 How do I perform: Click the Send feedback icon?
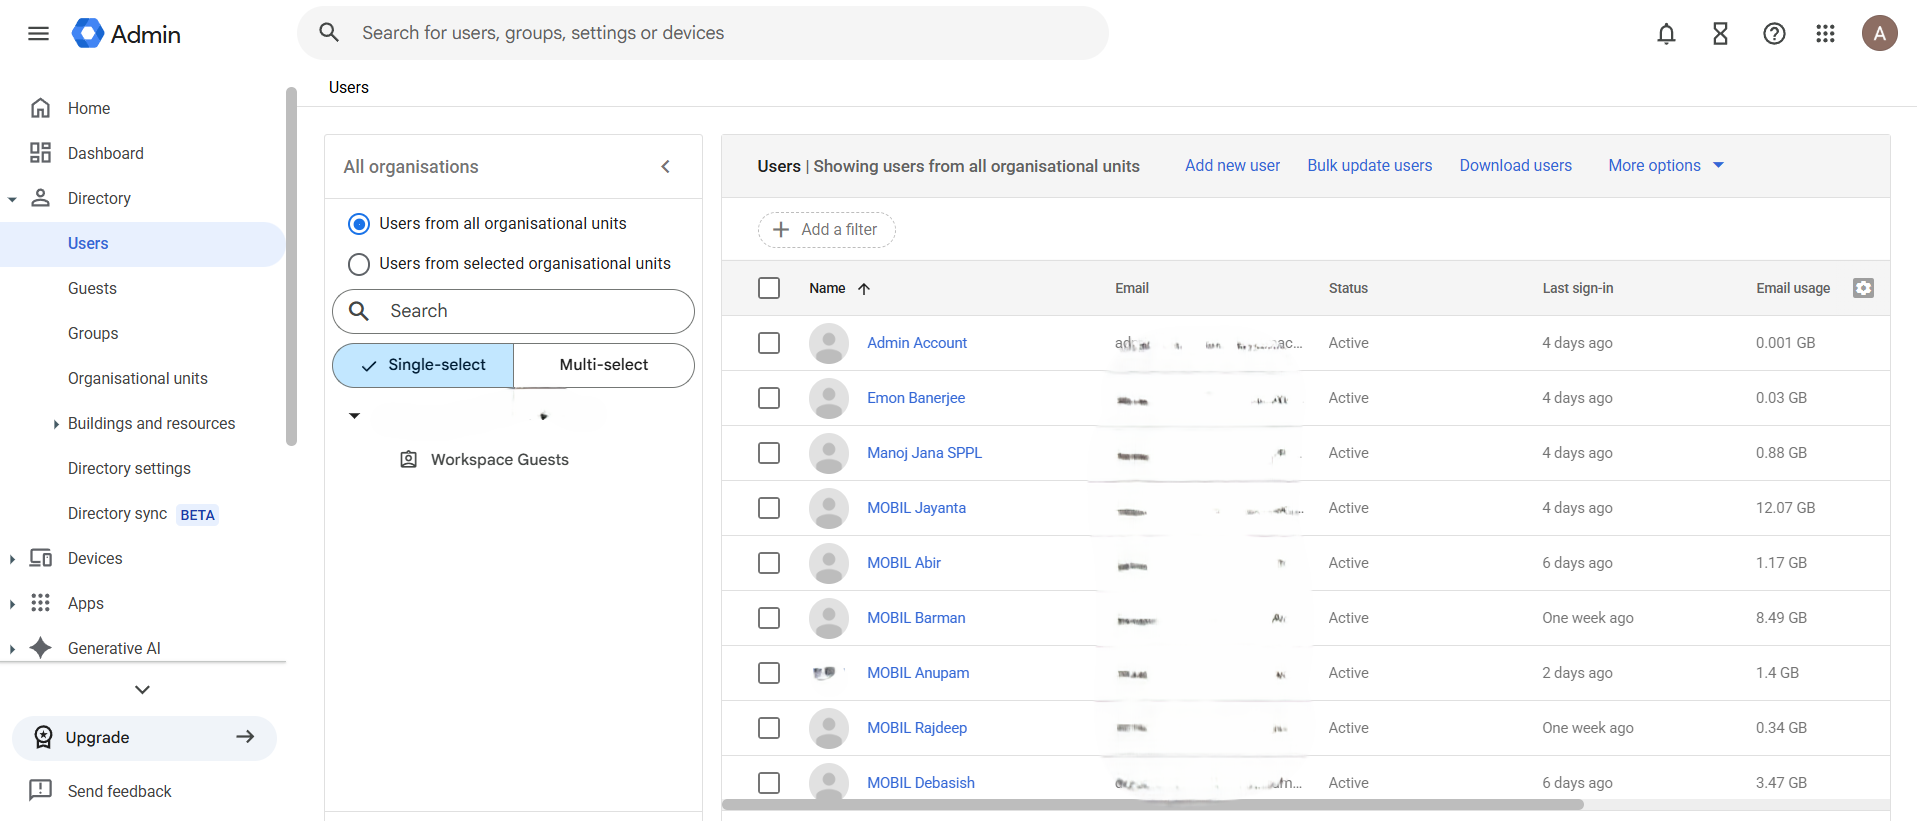pyautogui.click(x=40, y=791)
